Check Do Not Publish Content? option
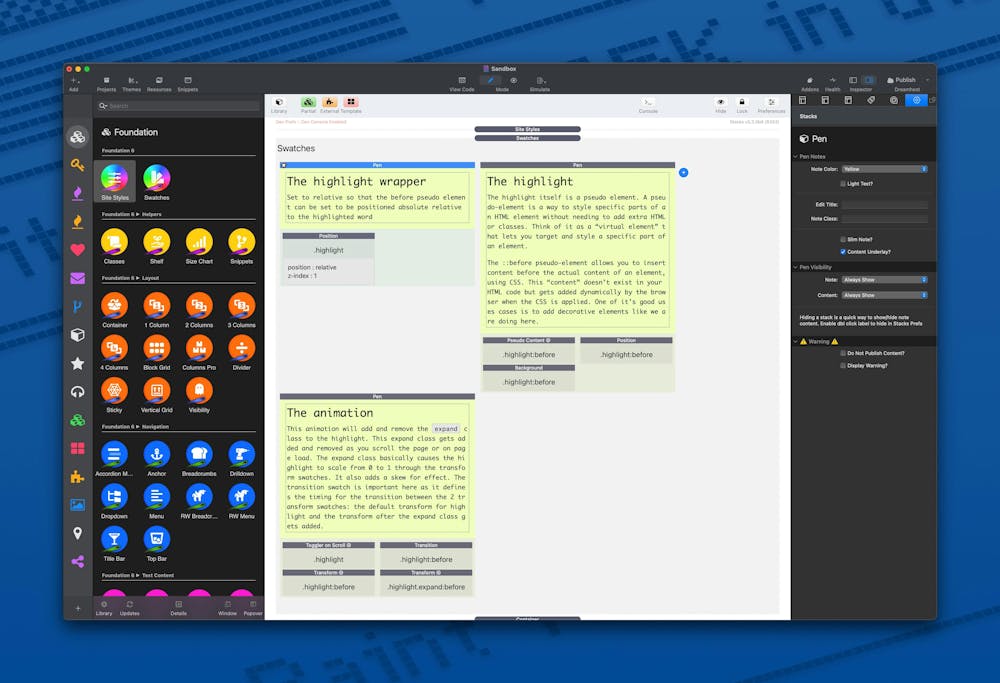The image size is (1000, 683). [x=843, y=353]
